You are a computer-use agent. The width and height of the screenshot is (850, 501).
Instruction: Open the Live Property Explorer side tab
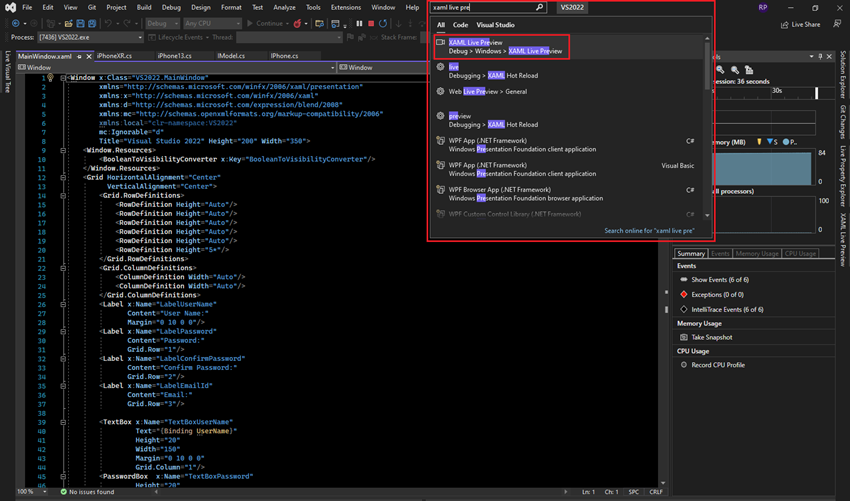tap(843, 176)
